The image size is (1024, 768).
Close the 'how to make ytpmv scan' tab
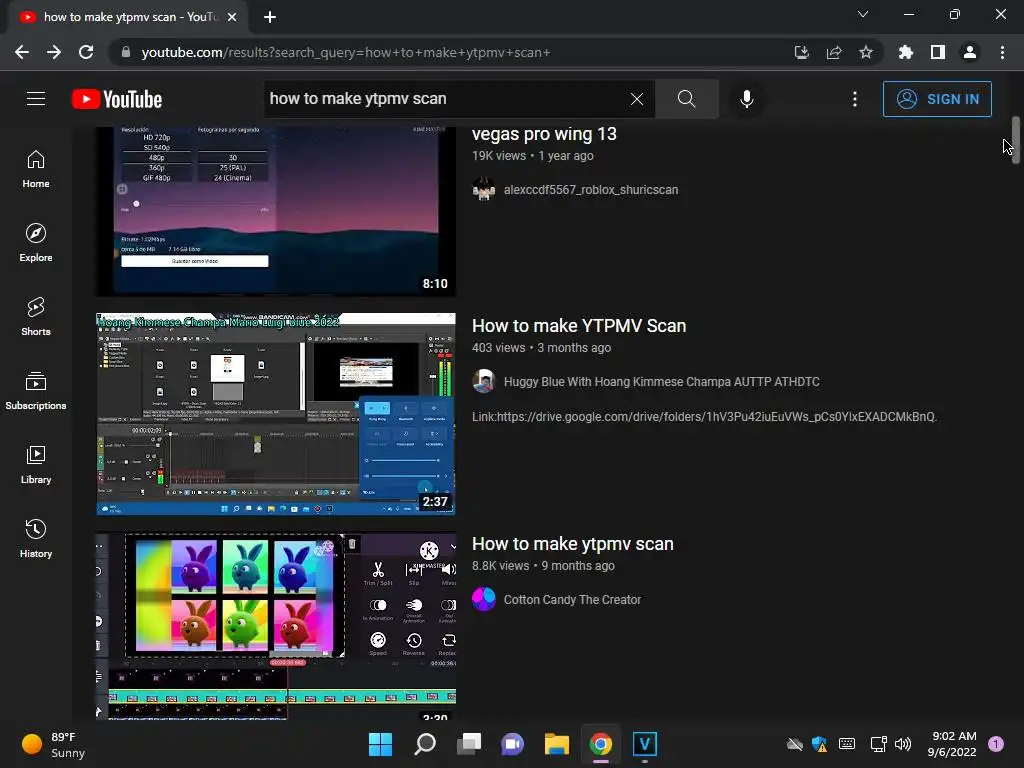tap(232, 17)
